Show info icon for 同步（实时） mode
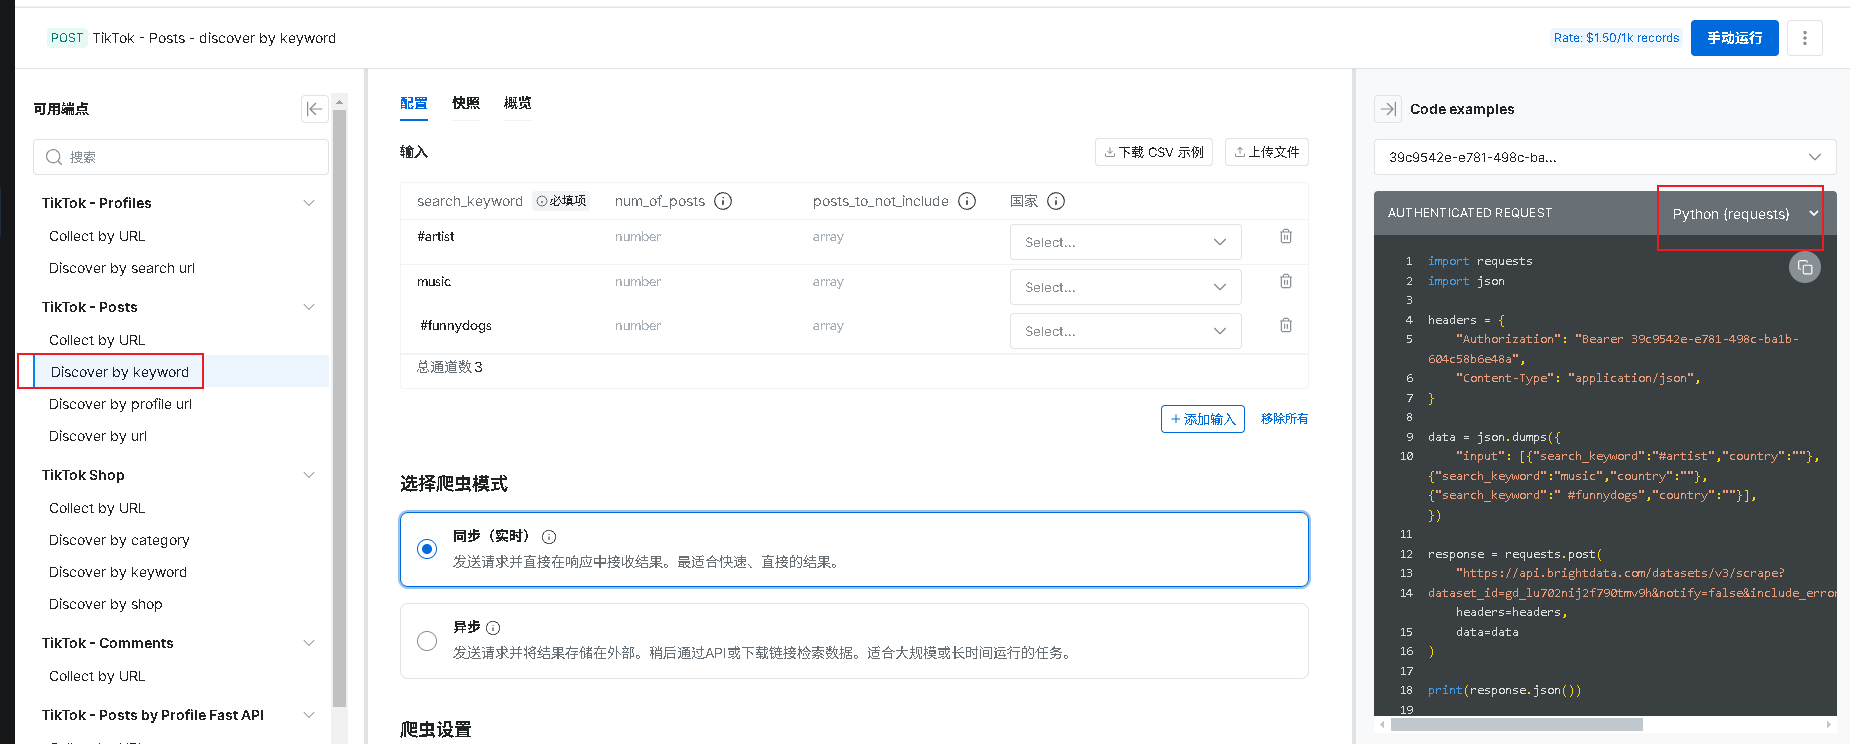Screen dimensions: 1850x744 549,537
